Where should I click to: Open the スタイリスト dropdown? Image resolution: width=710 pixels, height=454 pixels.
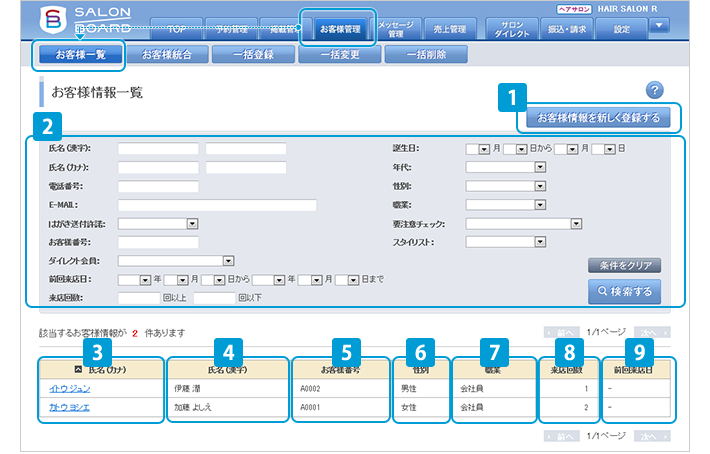[x=505, y=242]
